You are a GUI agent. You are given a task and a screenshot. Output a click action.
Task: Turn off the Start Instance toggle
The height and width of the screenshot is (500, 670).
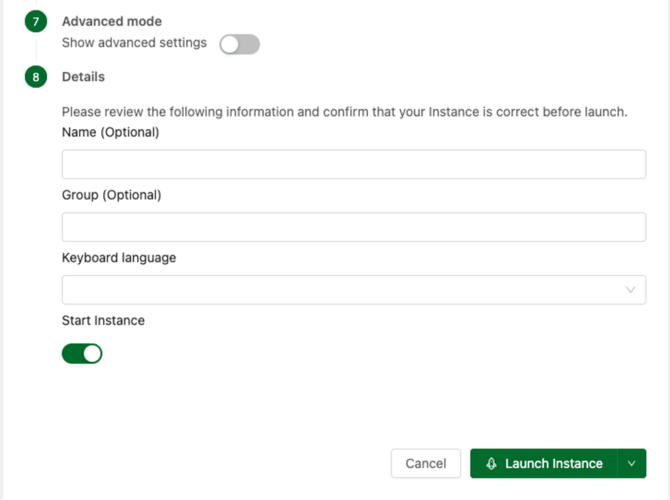82,354
